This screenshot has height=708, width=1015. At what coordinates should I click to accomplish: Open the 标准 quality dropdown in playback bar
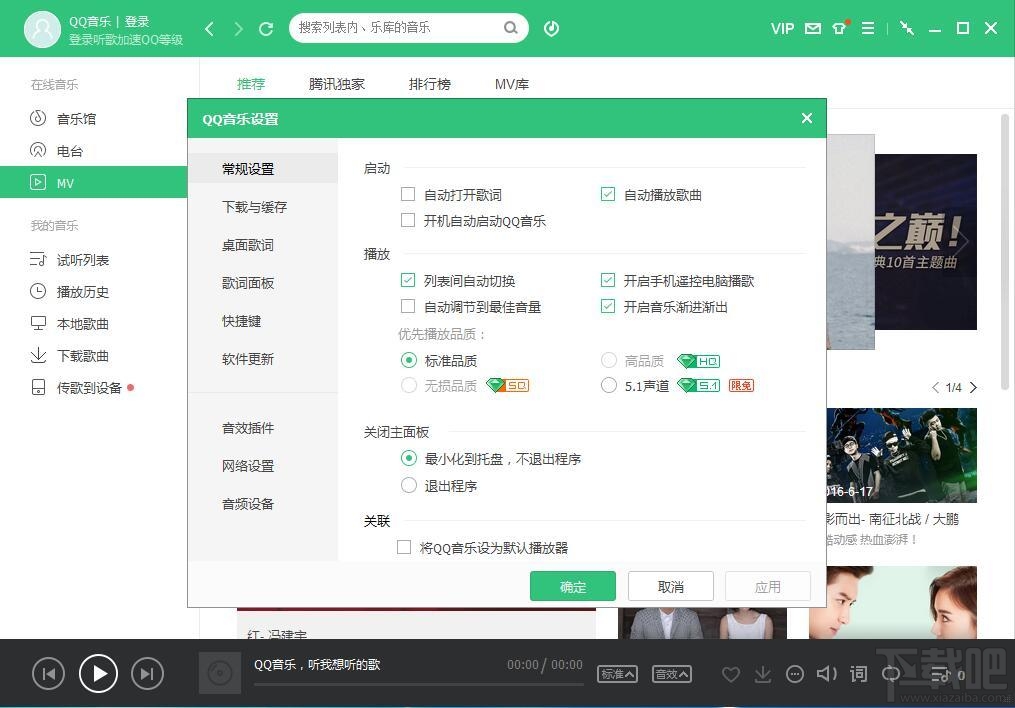click(617, 674)
